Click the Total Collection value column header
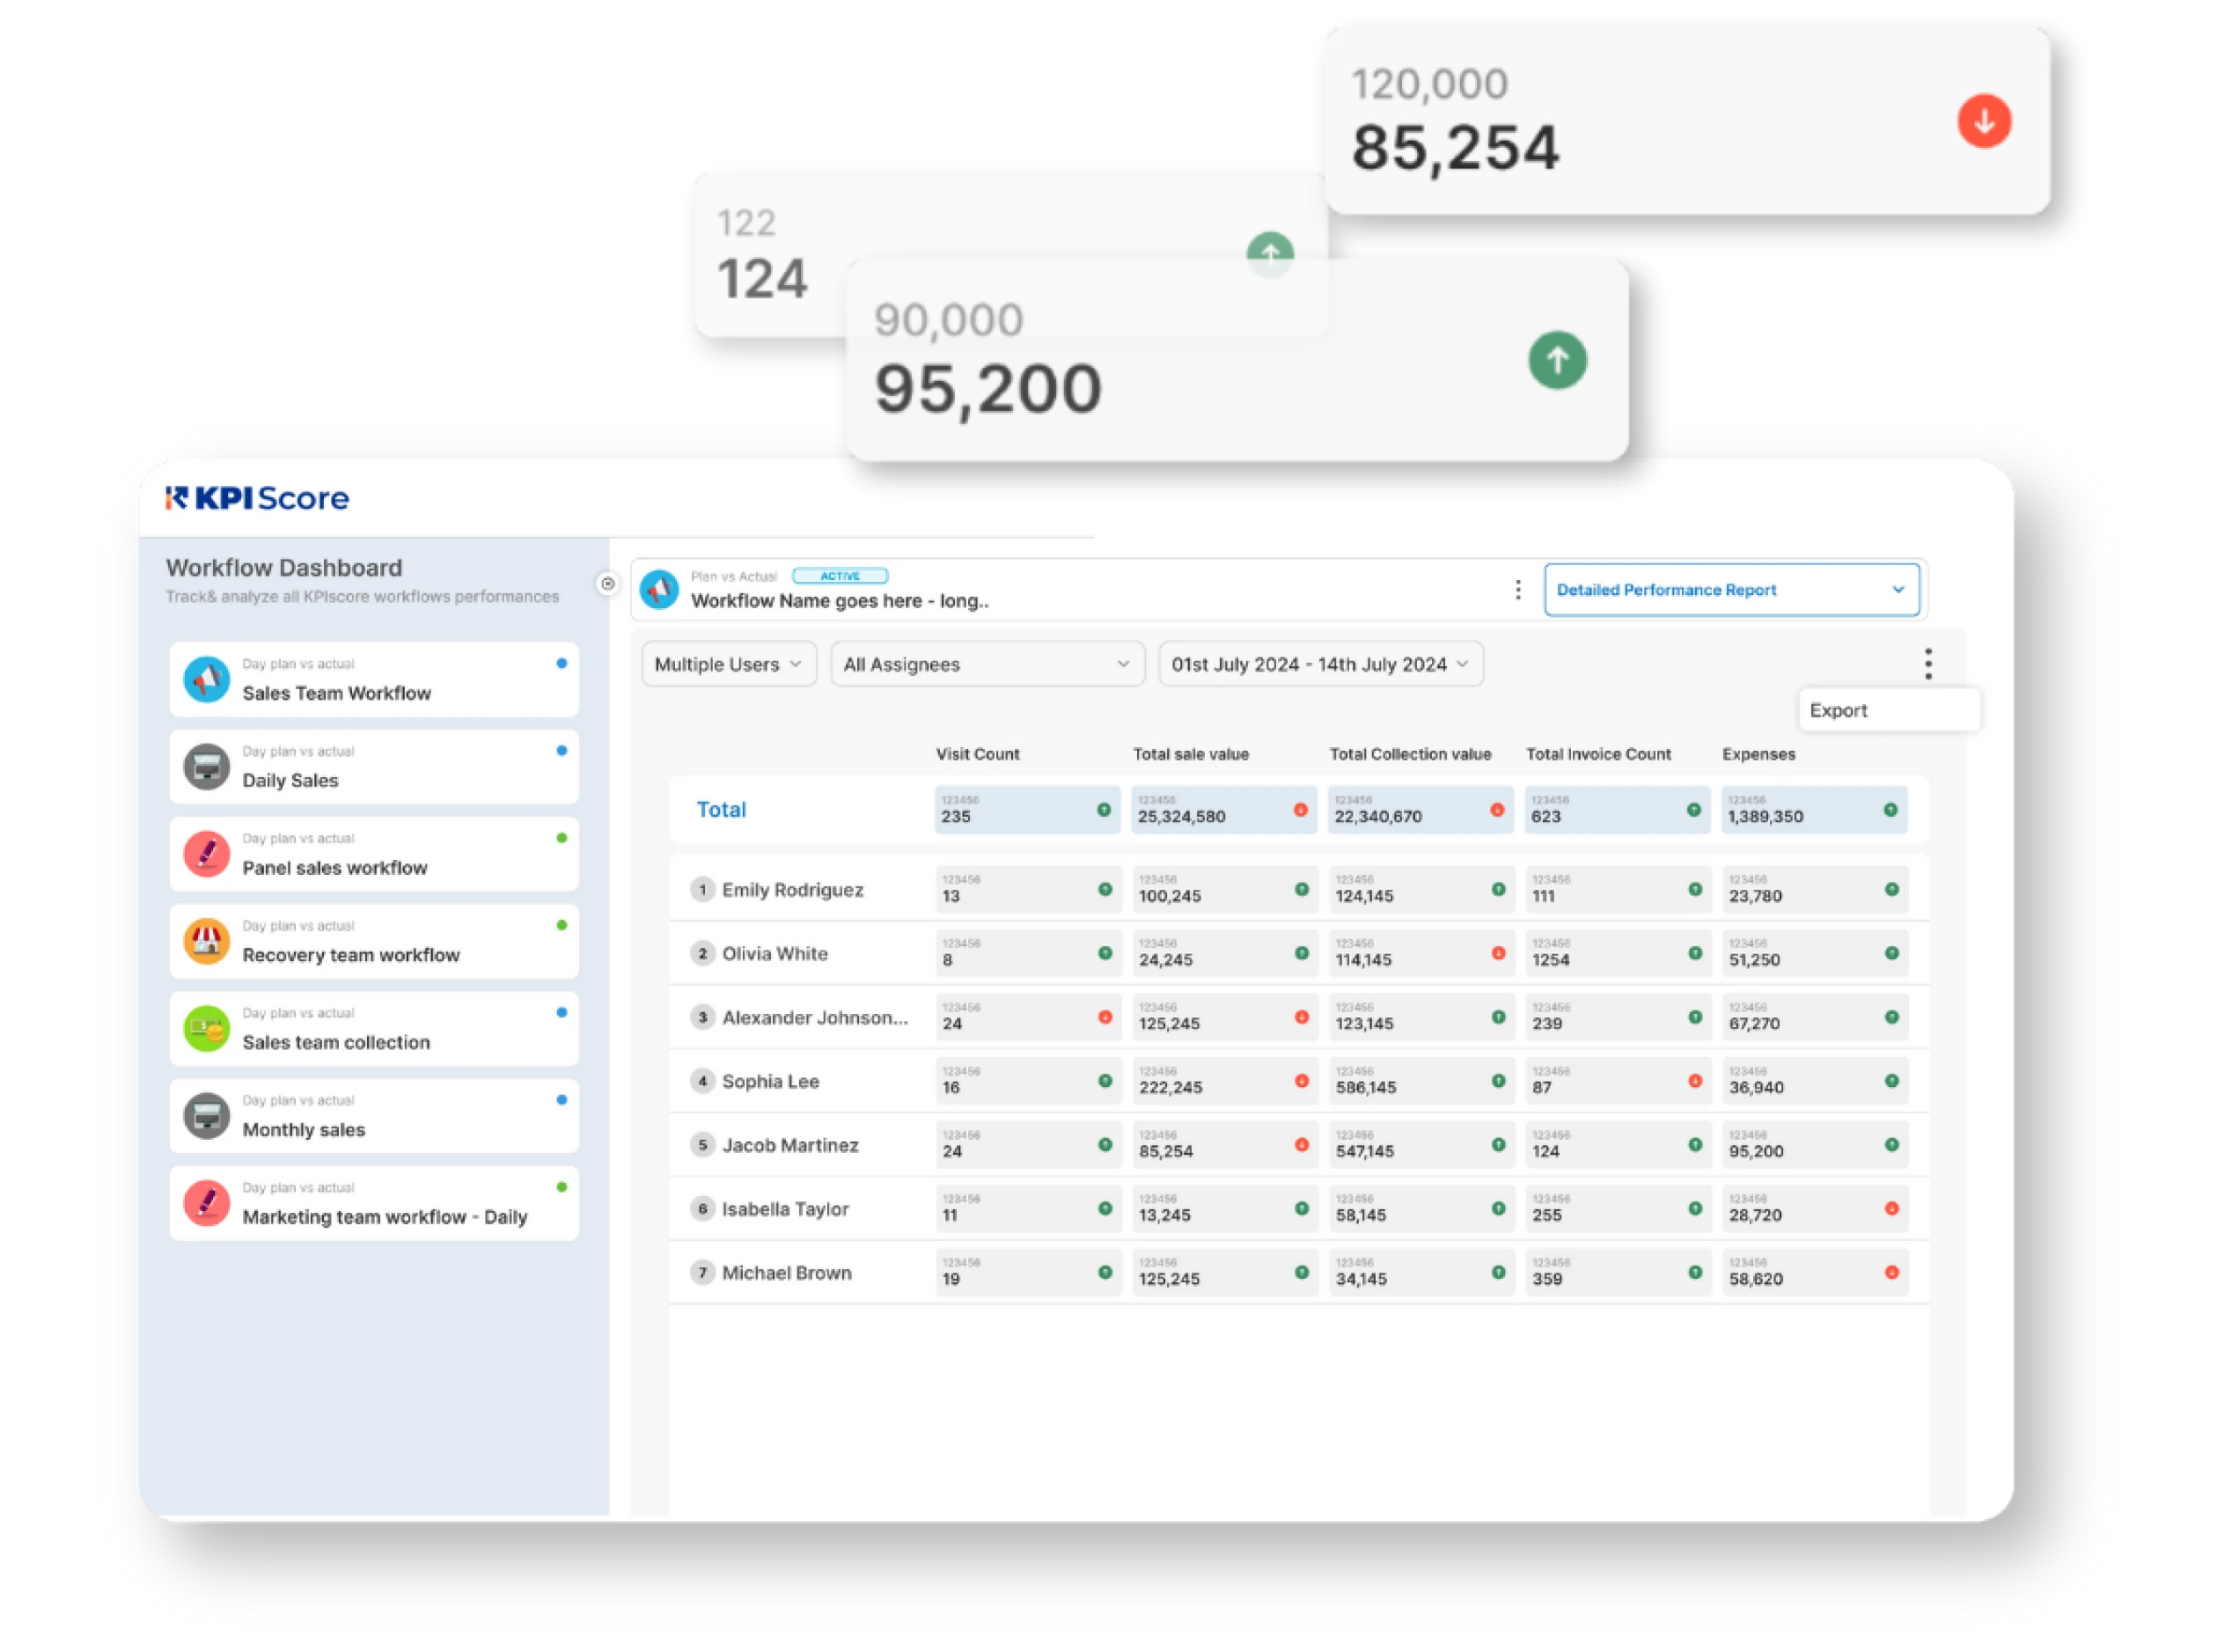The width and height of the screenshot is (2217, 1652). (x=1410, y=754)
